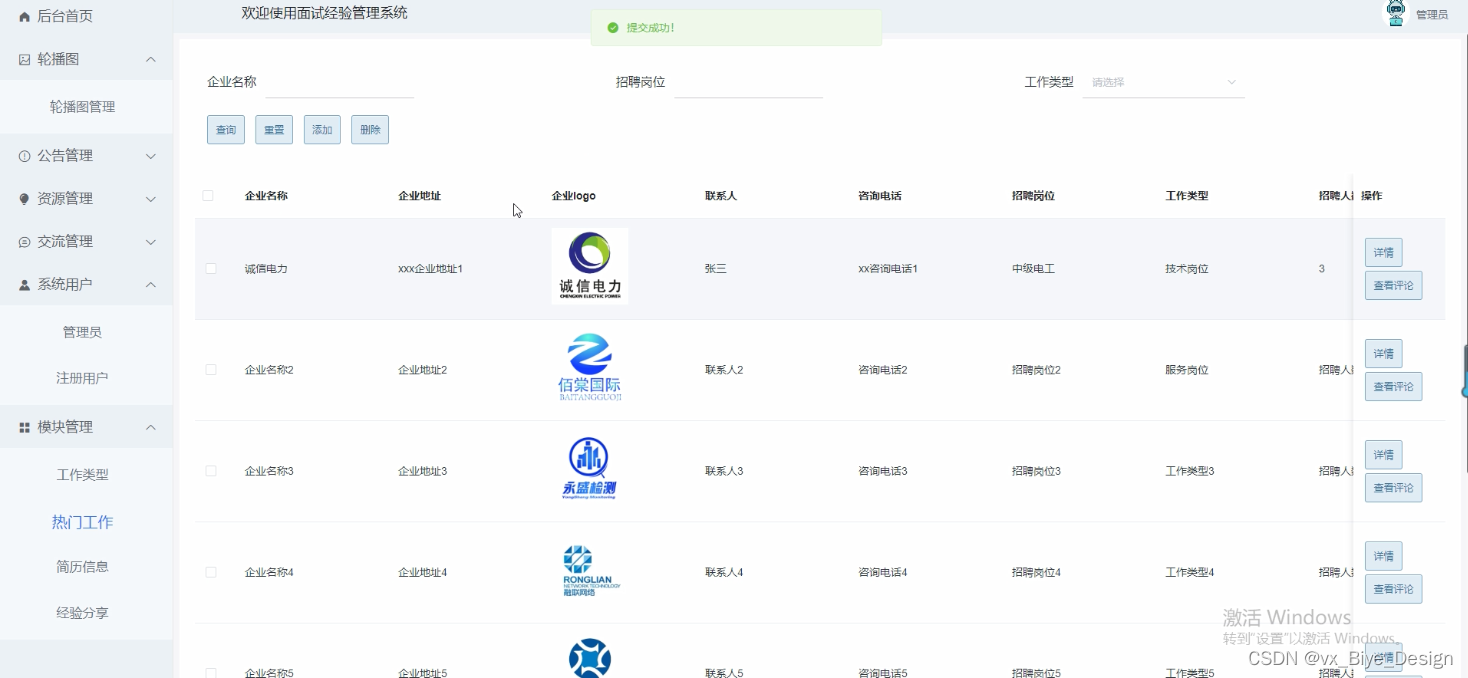Click the 咨询电话3 table cell
This screenshot has height=678, width=1468.
[883, 471]
